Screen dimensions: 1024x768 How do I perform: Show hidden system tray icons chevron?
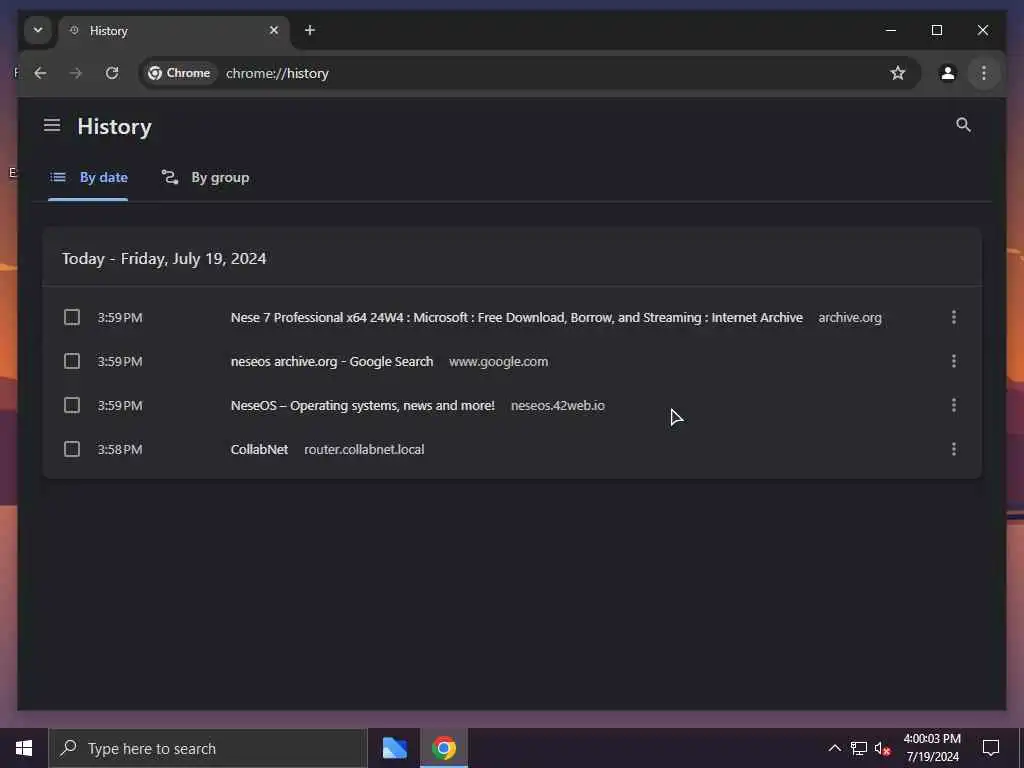tap(835, 748)
